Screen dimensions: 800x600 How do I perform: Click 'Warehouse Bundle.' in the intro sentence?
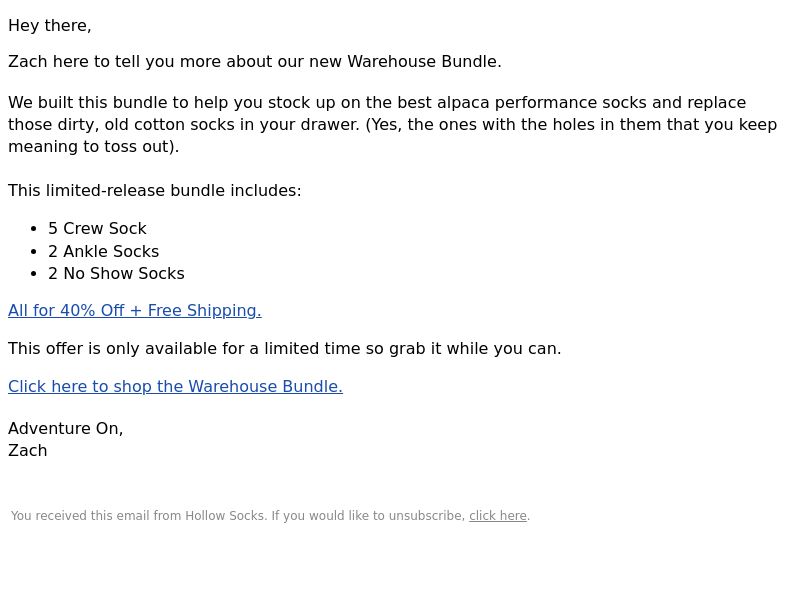tap(424, 61)
